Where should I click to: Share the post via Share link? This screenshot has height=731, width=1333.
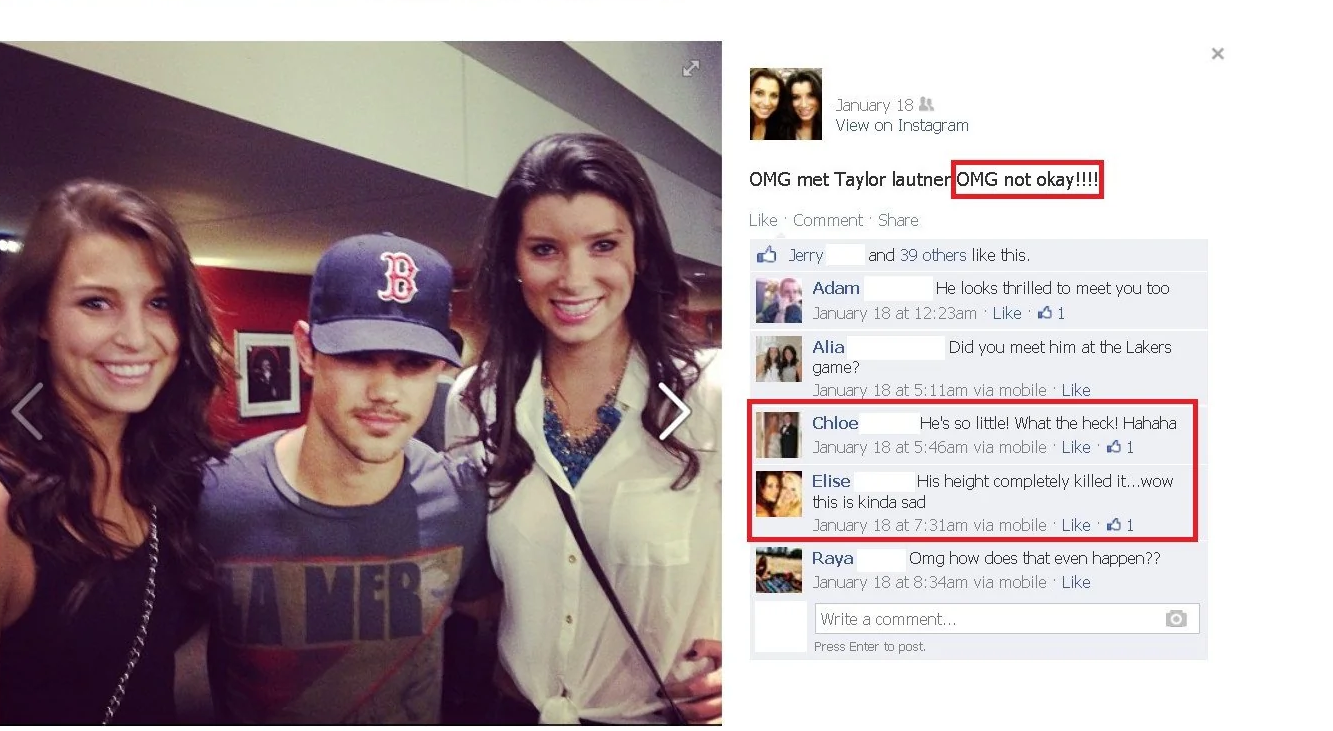[898, 220]
